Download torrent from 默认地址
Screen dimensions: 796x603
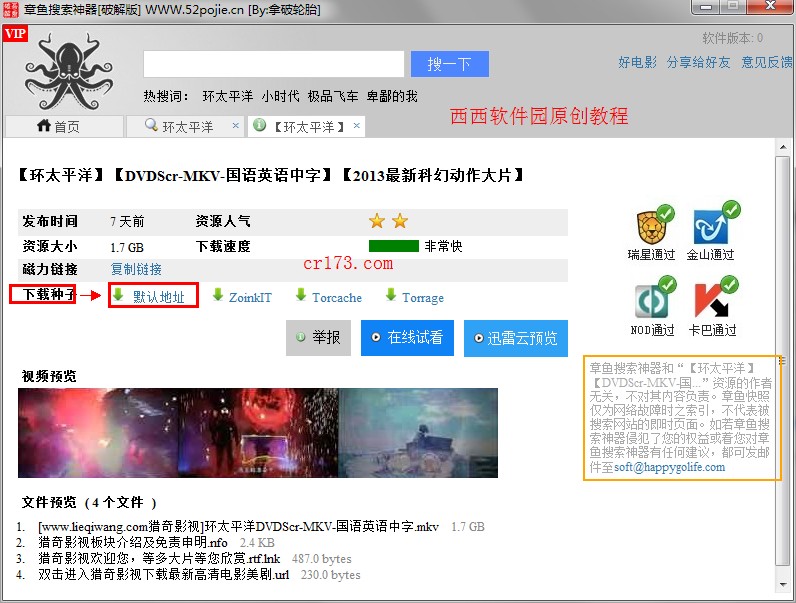coord(158,297)
